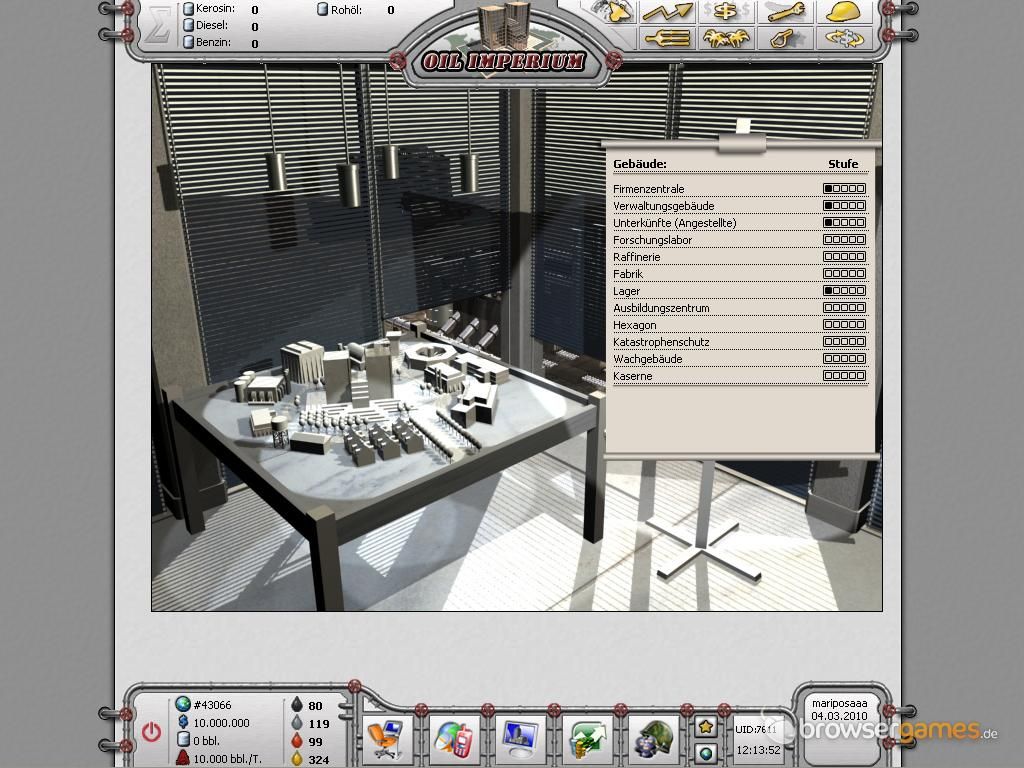Click the monitor with building icon
Screen dimensions: 1024x768
(x=520, y=737)
